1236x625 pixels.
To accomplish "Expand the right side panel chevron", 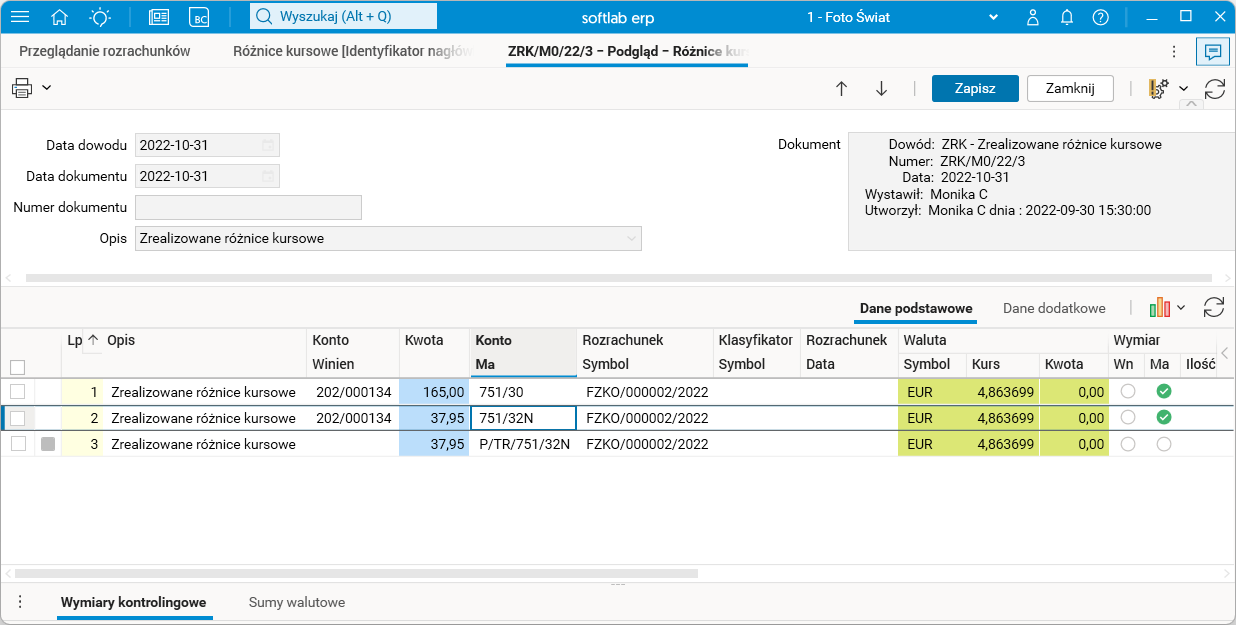I will [1225, 353].
